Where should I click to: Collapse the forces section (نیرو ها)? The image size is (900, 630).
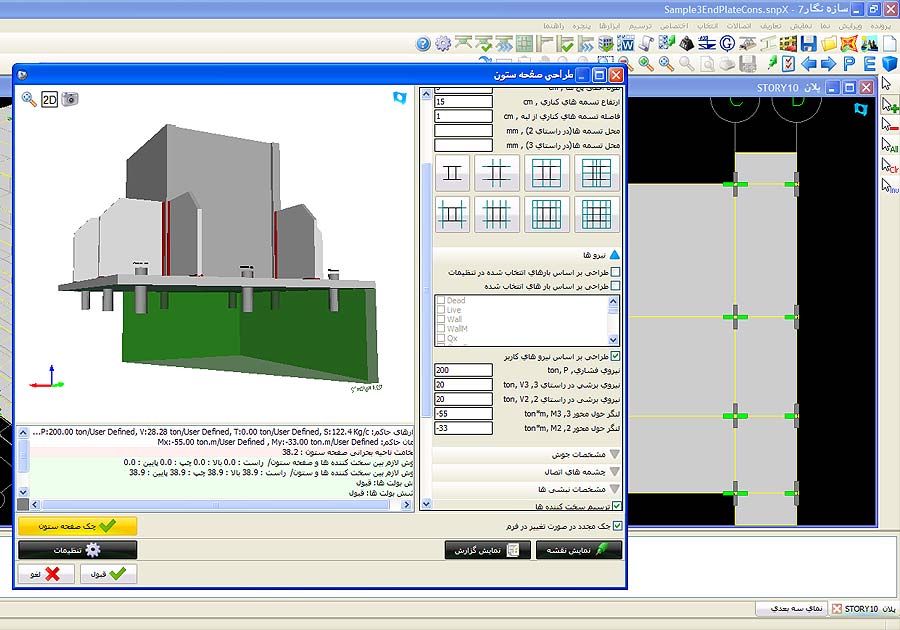614,255
